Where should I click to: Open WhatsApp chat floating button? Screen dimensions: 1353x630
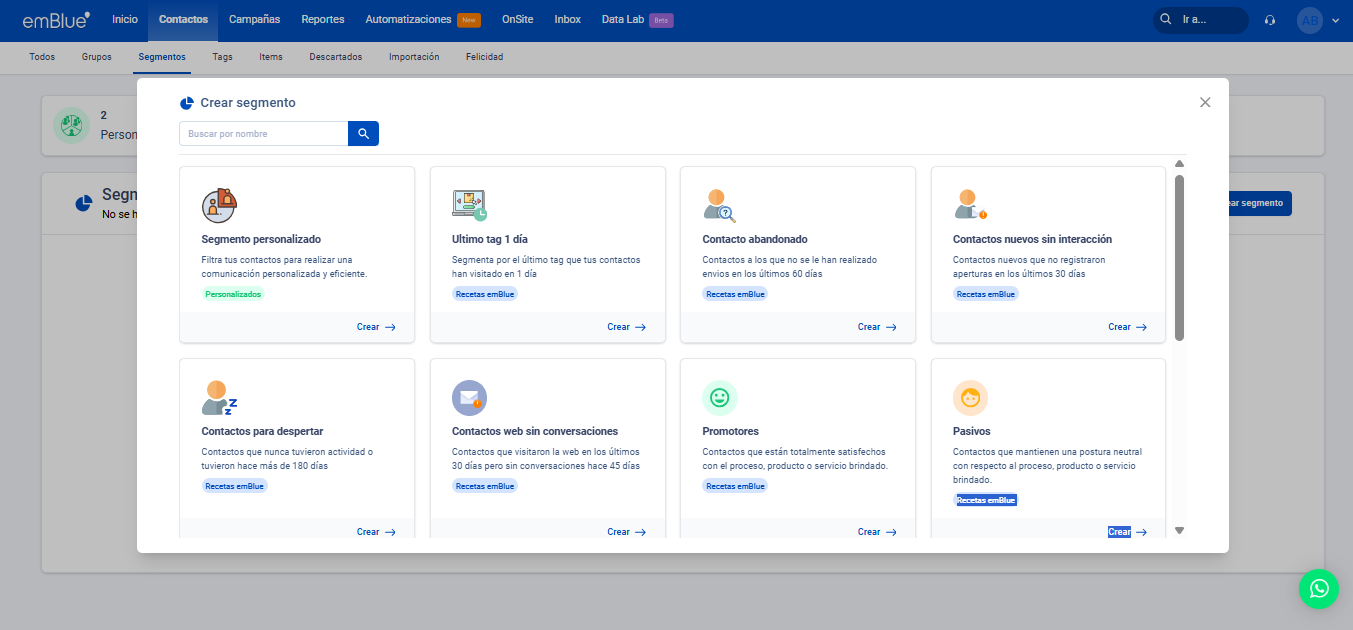[1318, 588]
